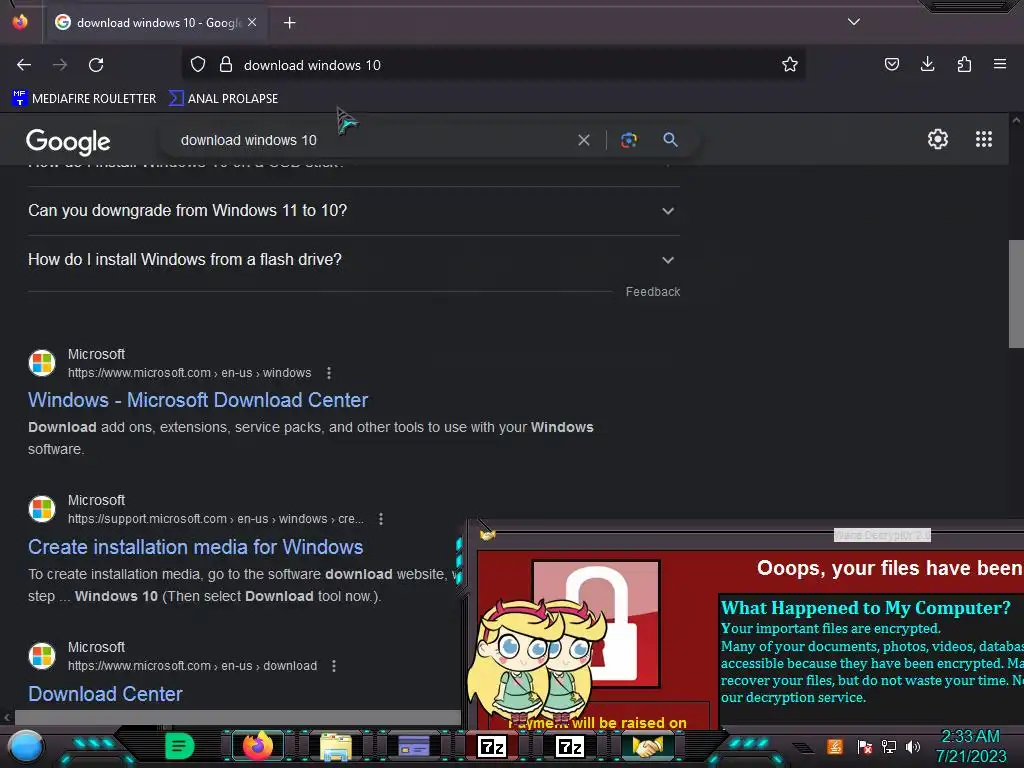Expand 'How do I install Windows from a flash drive?'
The height and width of the screenshot is (768, 1024).
pyautogui.click(x=353, y=259)
